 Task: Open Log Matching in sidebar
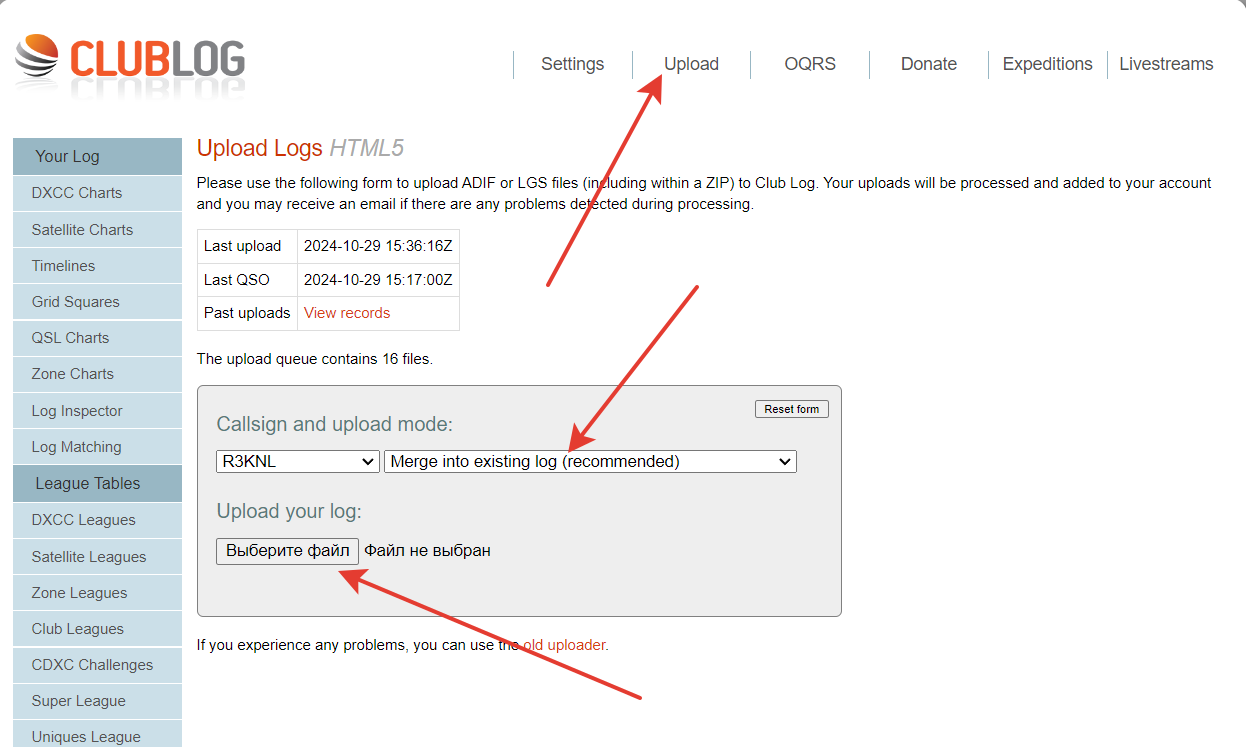[x=97, y=447]
